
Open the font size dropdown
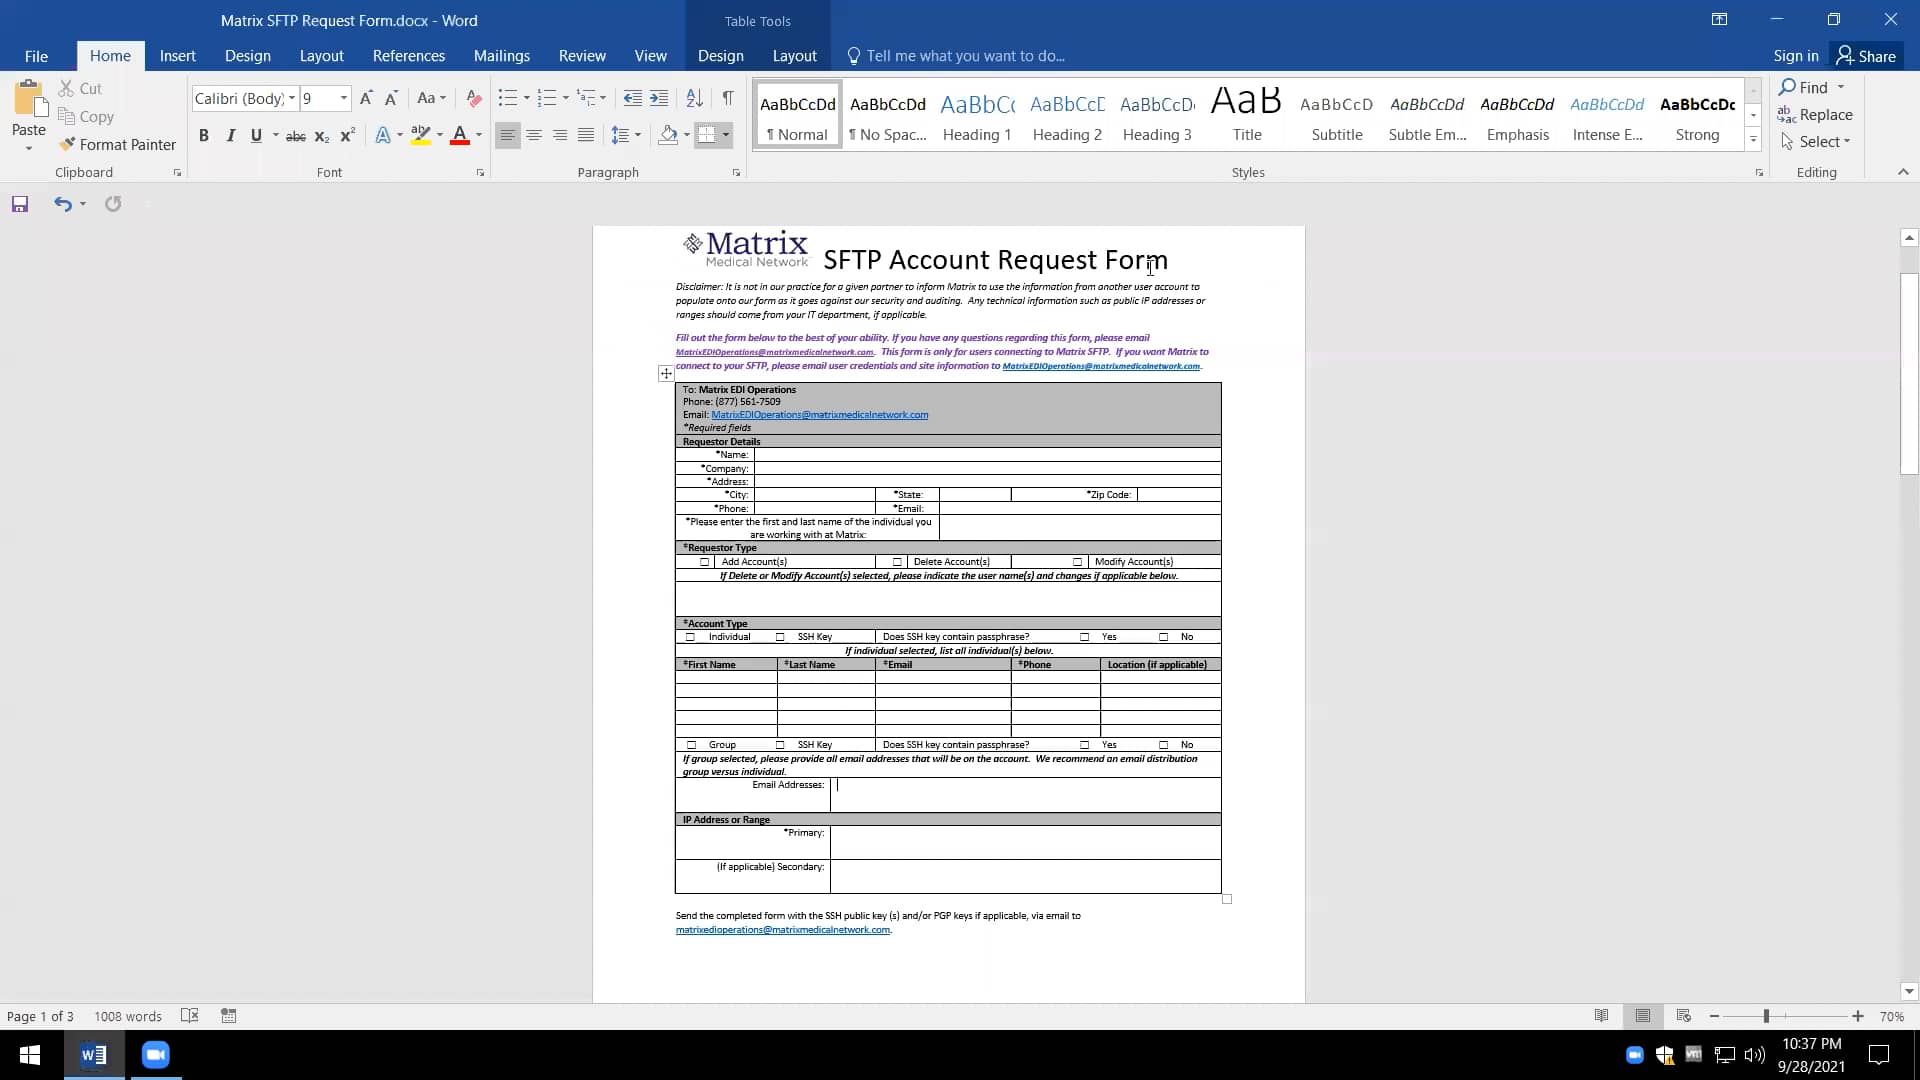point(344,98)
